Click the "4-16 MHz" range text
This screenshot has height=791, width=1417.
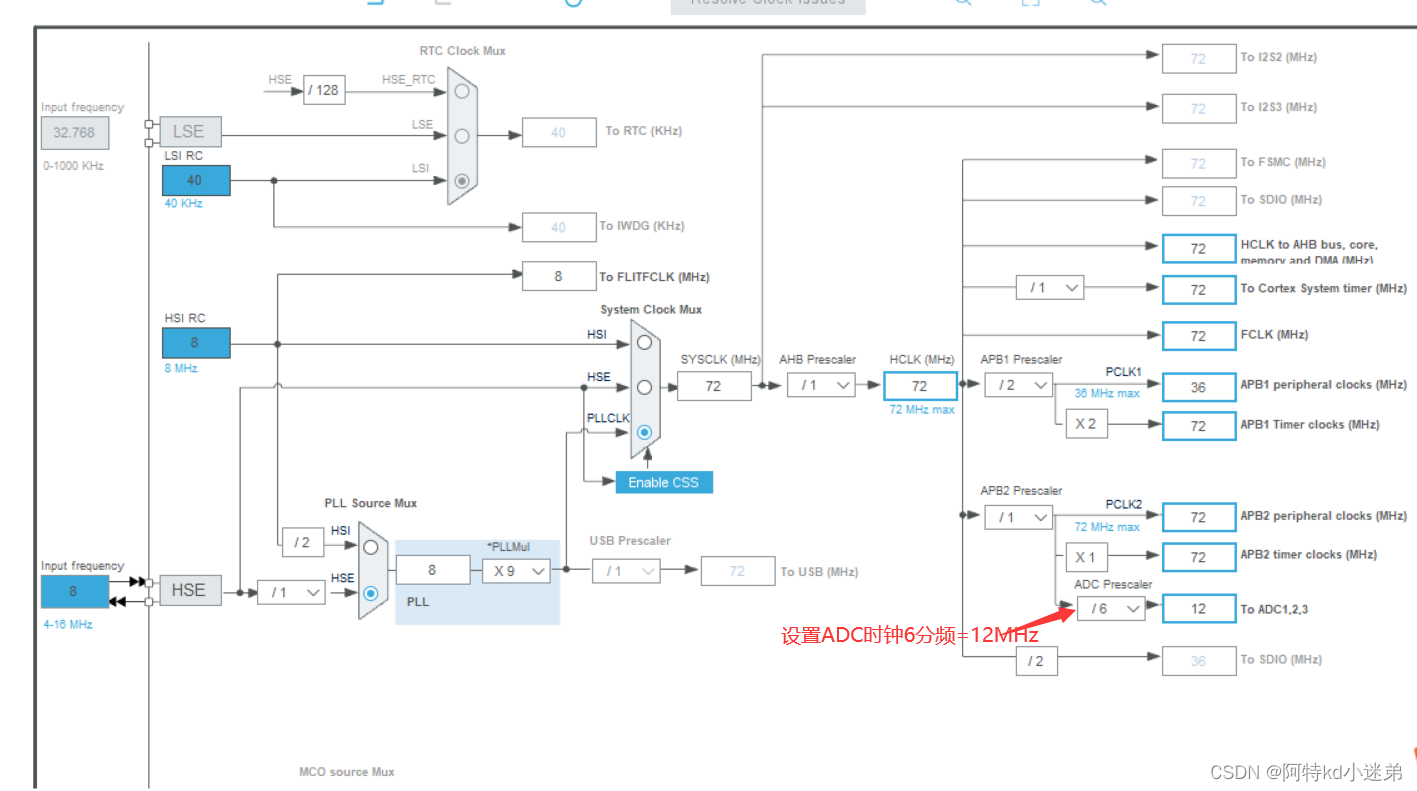point(67,624)
